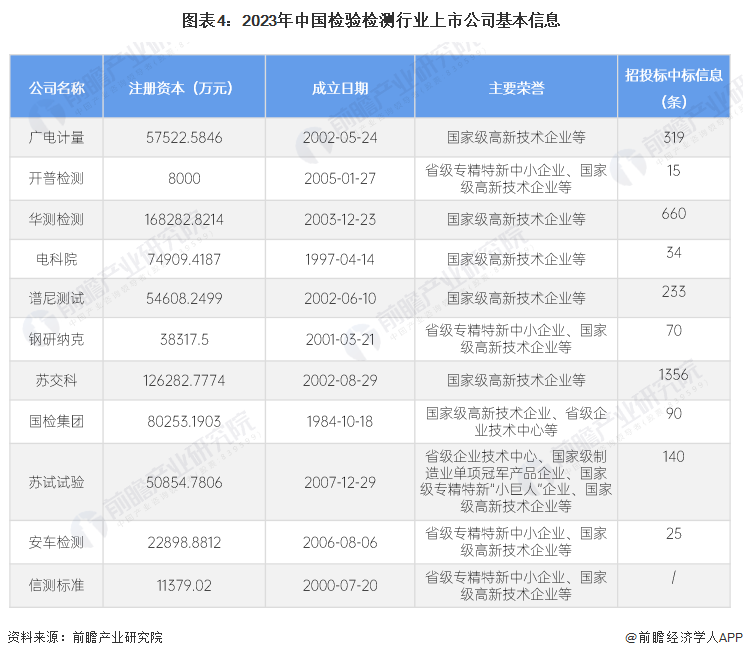Click 安车检测's honors cell text
Viewport: 743px width, 658px height.
(x=516, y=542)
